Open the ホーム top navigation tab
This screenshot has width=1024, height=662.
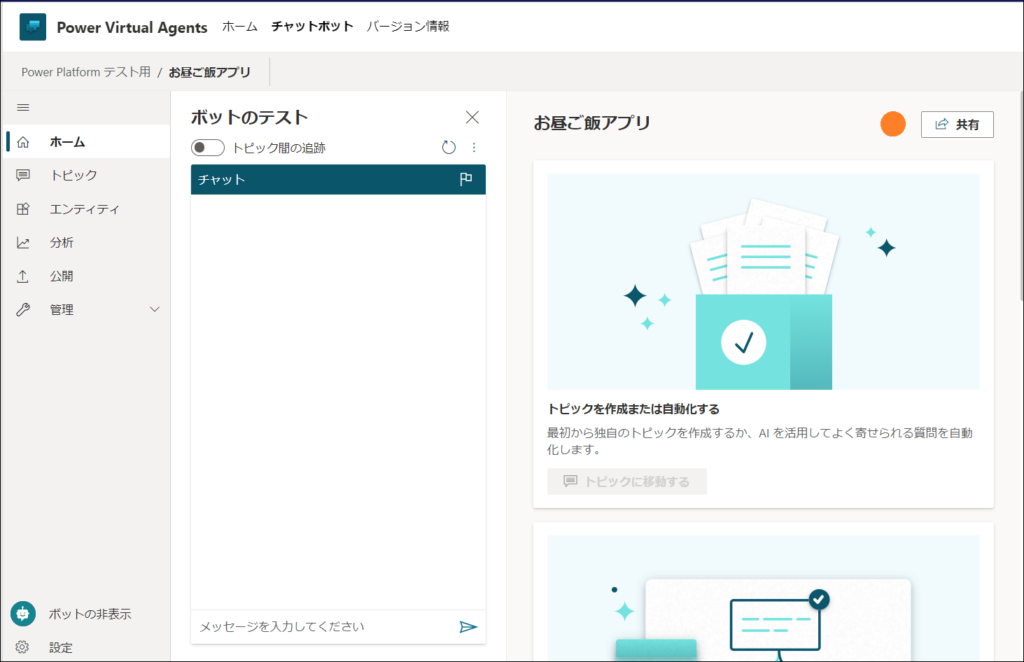point(240,27)
